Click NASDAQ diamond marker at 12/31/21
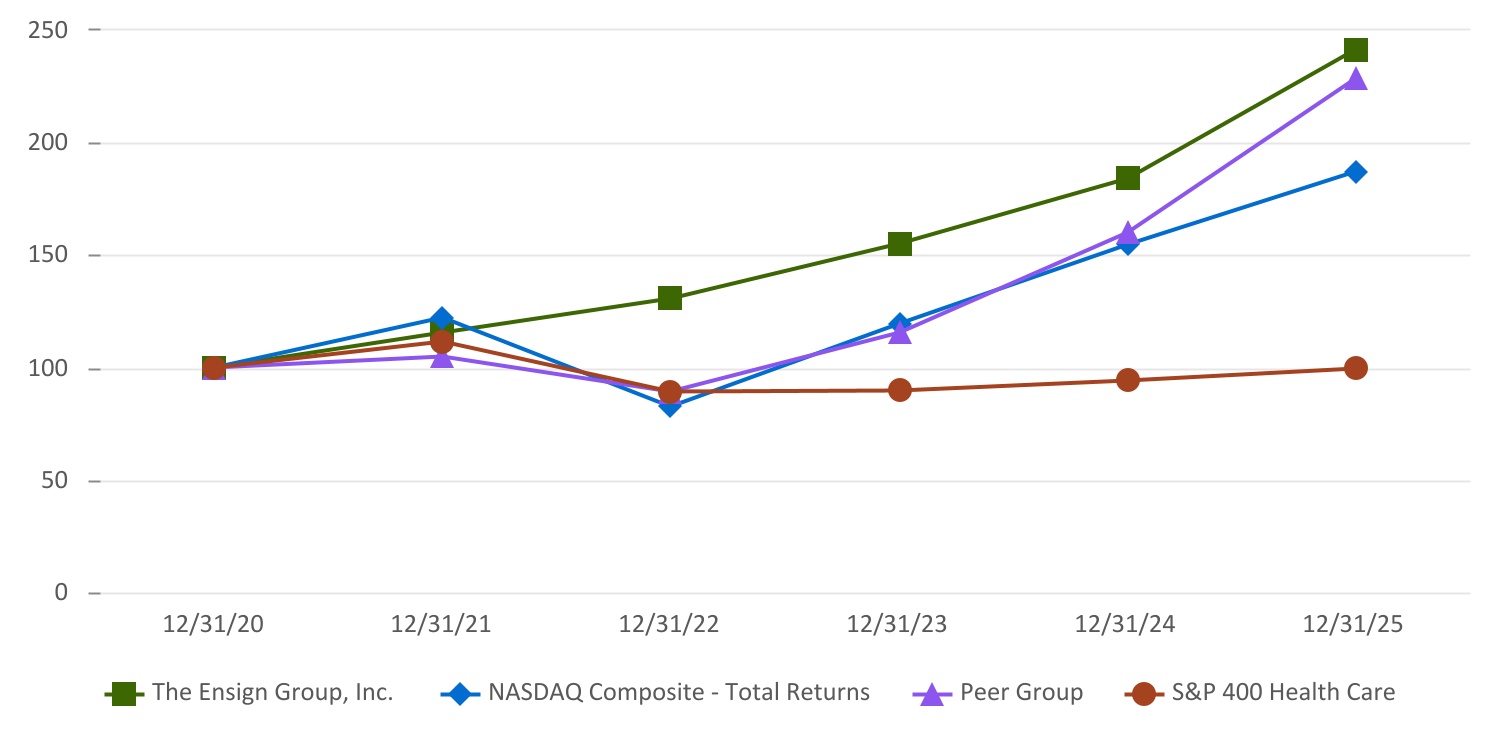 441,319
